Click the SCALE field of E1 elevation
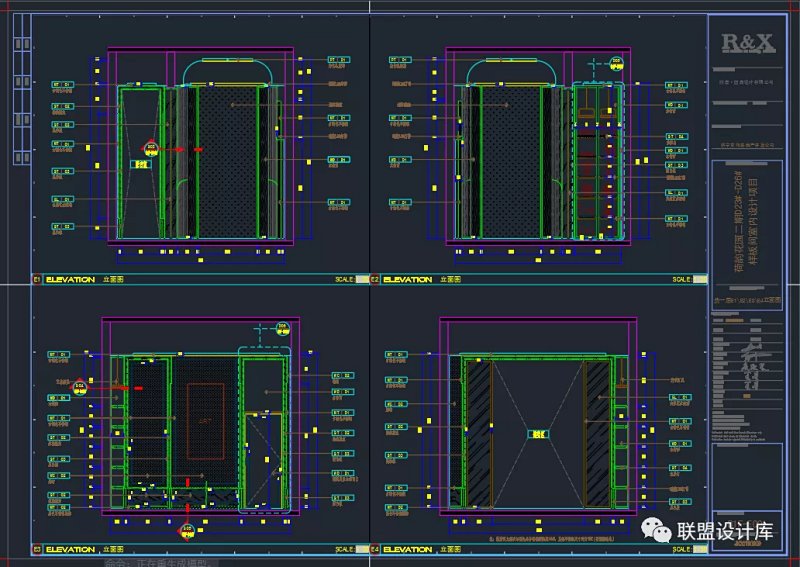Viewport: 800px width, 567px height. (345, 280)
